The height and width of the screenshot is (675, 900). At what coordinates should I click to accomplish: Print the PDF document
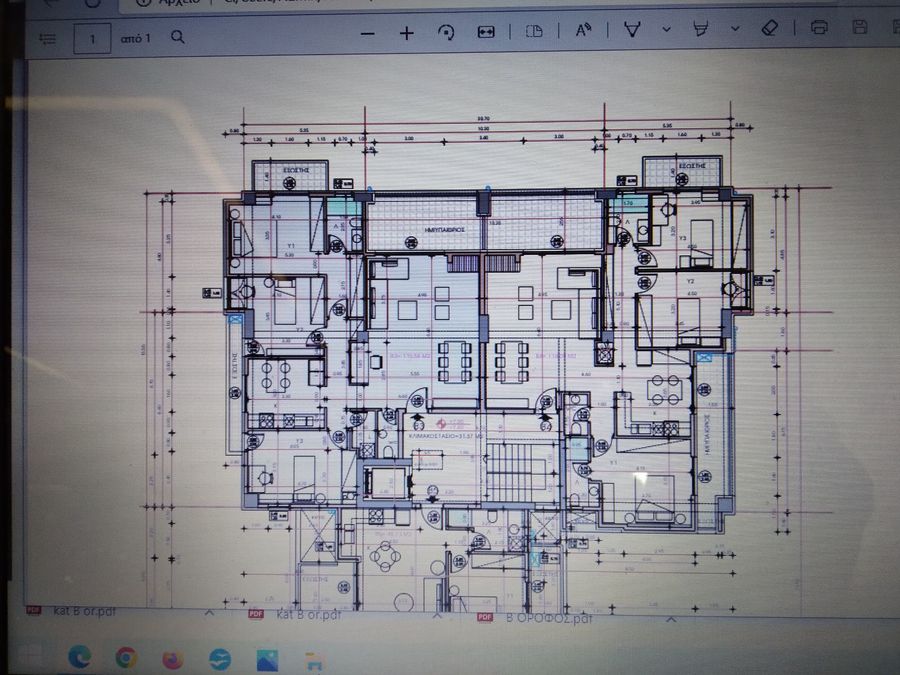[819, 27]
